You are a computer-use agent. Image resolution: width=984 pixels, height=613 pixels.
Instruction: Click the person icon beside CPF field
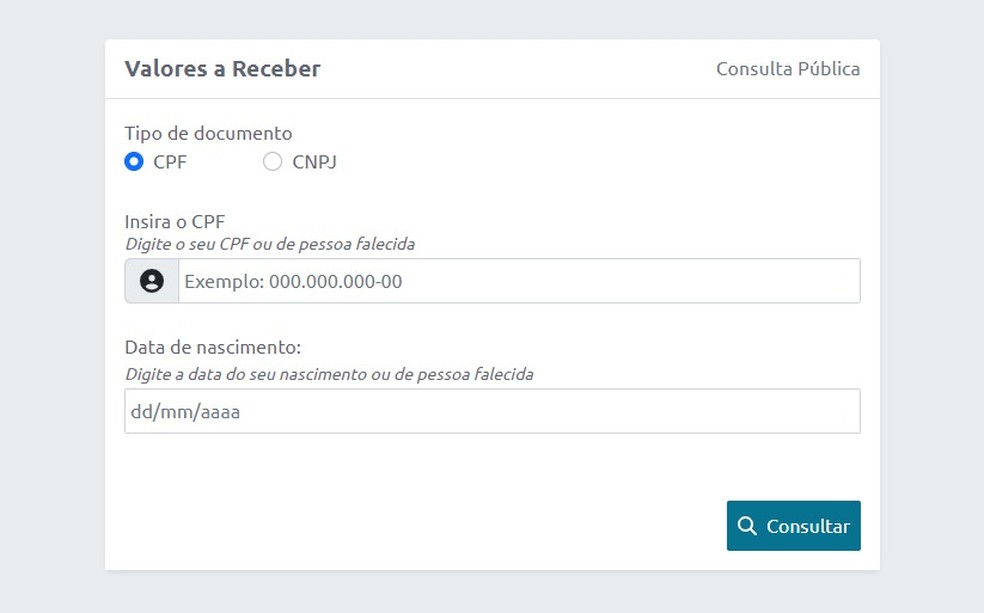(x=151, y=280)
